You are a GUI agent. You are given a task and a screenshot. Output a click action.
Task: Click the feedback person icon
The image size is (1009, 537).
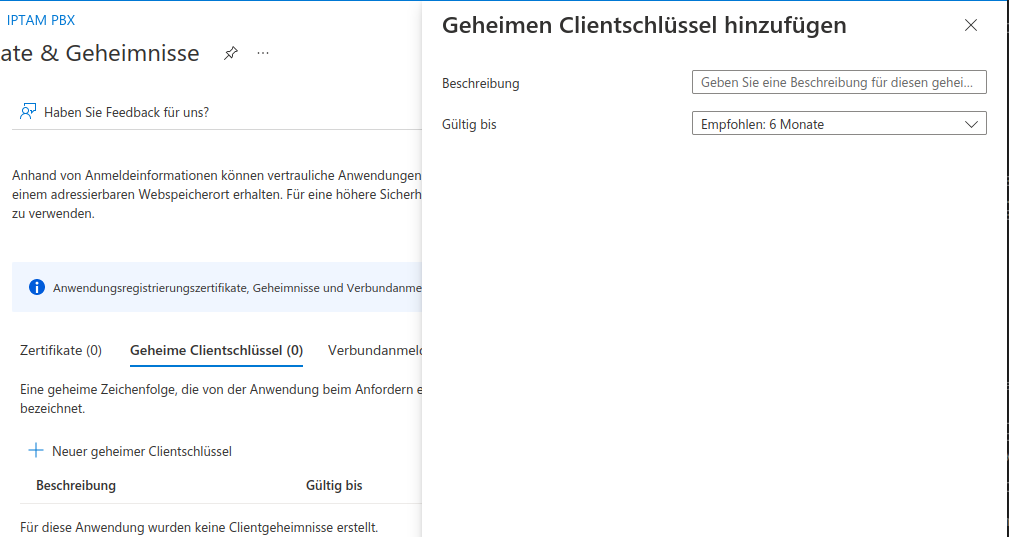(x=28, y=112)
